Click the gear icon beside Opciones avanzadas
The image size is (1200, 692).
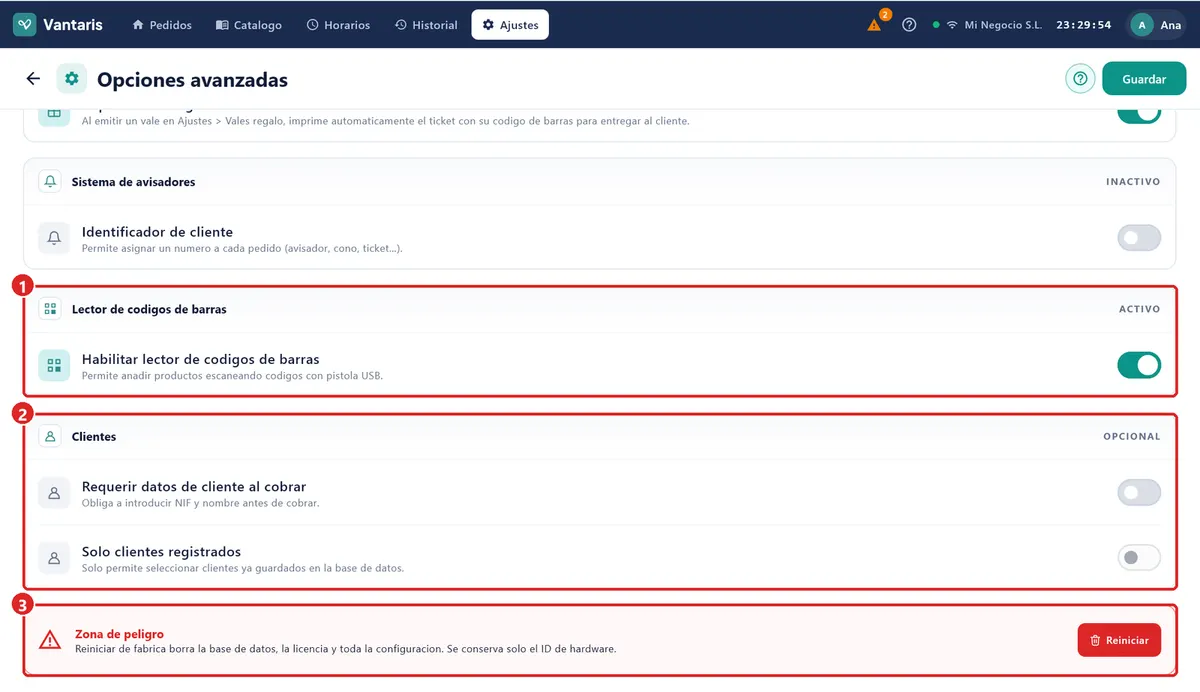coord(71,79)
